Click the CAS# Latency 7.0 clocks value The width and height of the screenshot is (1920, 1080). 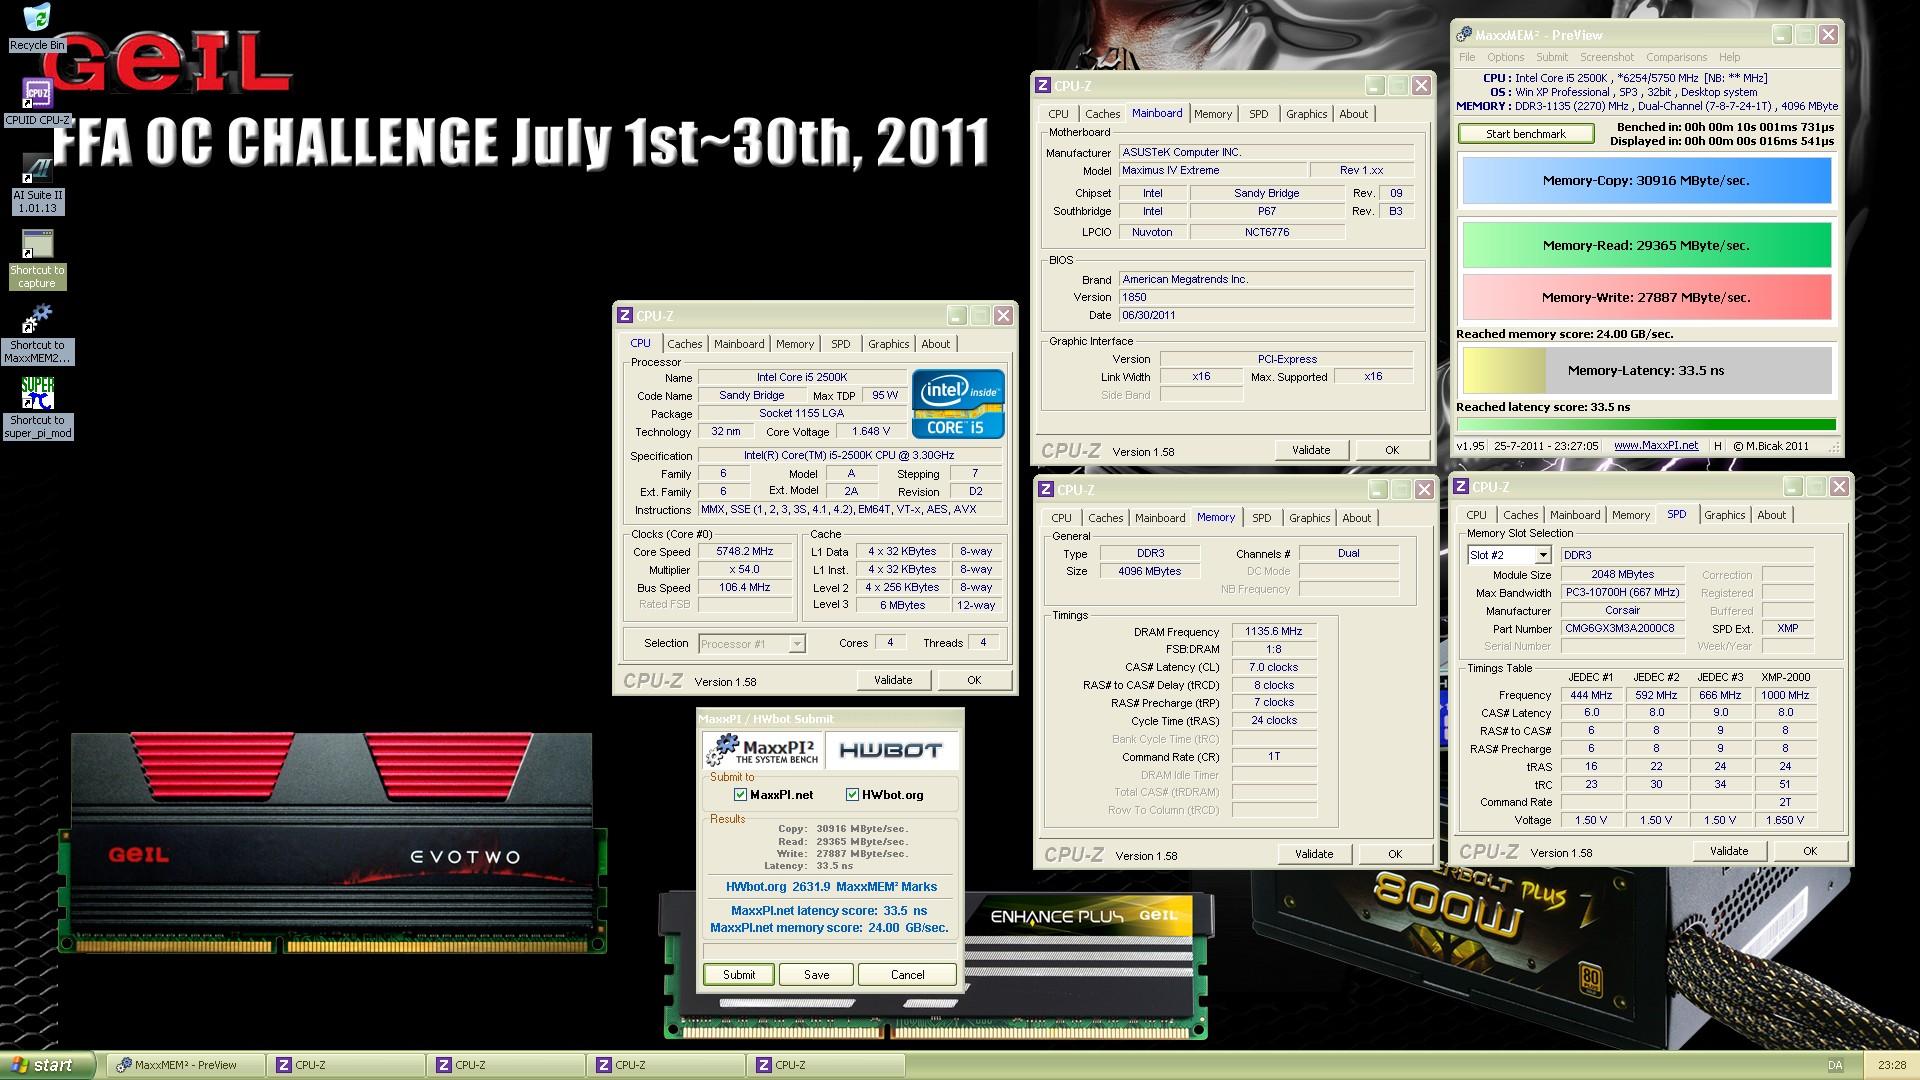[x=1274, y=668]
